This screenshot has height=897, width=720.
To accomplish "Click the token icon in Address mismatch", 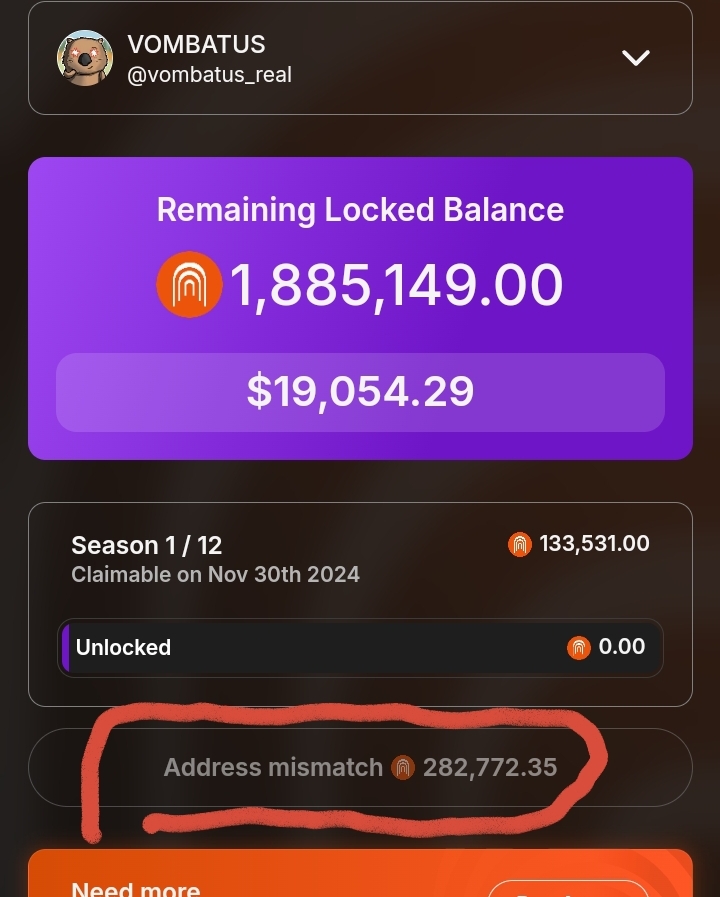I will tap(403, 768).
